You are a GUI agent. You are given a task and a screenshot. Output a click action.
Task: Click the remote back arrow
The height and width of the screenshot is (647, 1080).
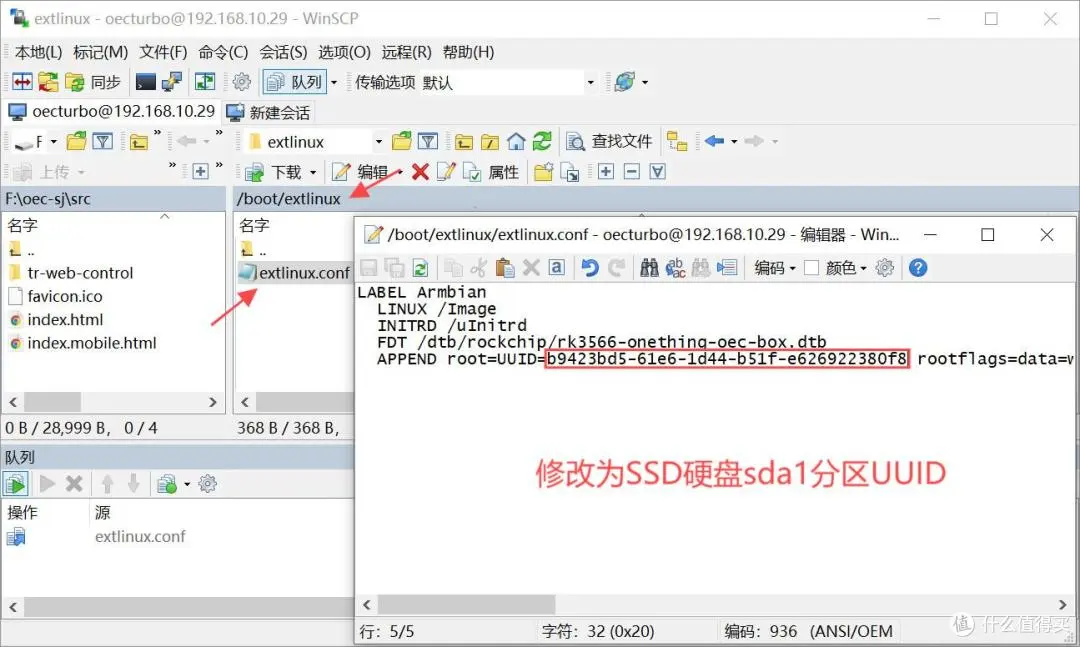[x=714, y=141]
